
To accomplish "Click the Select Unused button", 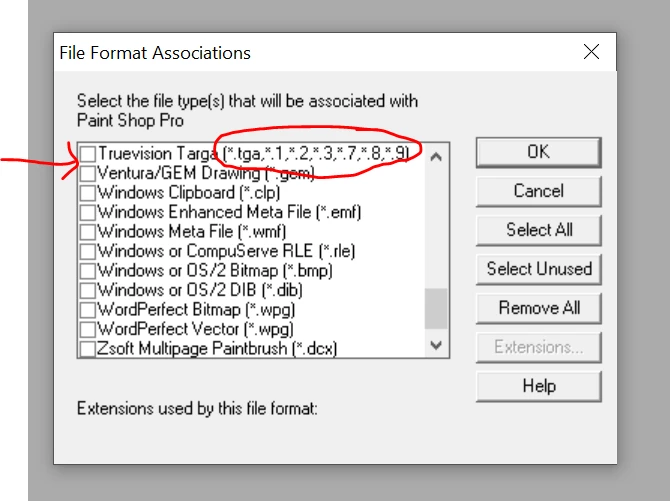I will 538,269.
